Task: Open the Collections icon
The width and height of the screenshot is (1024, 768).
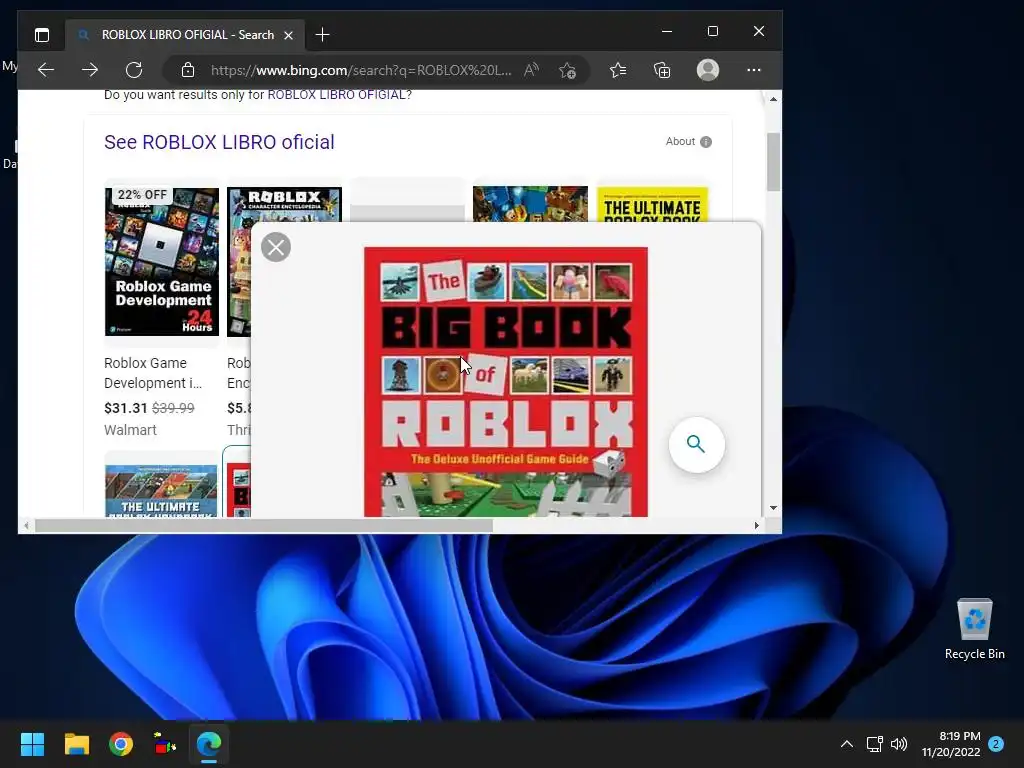Action: (662, 70)
